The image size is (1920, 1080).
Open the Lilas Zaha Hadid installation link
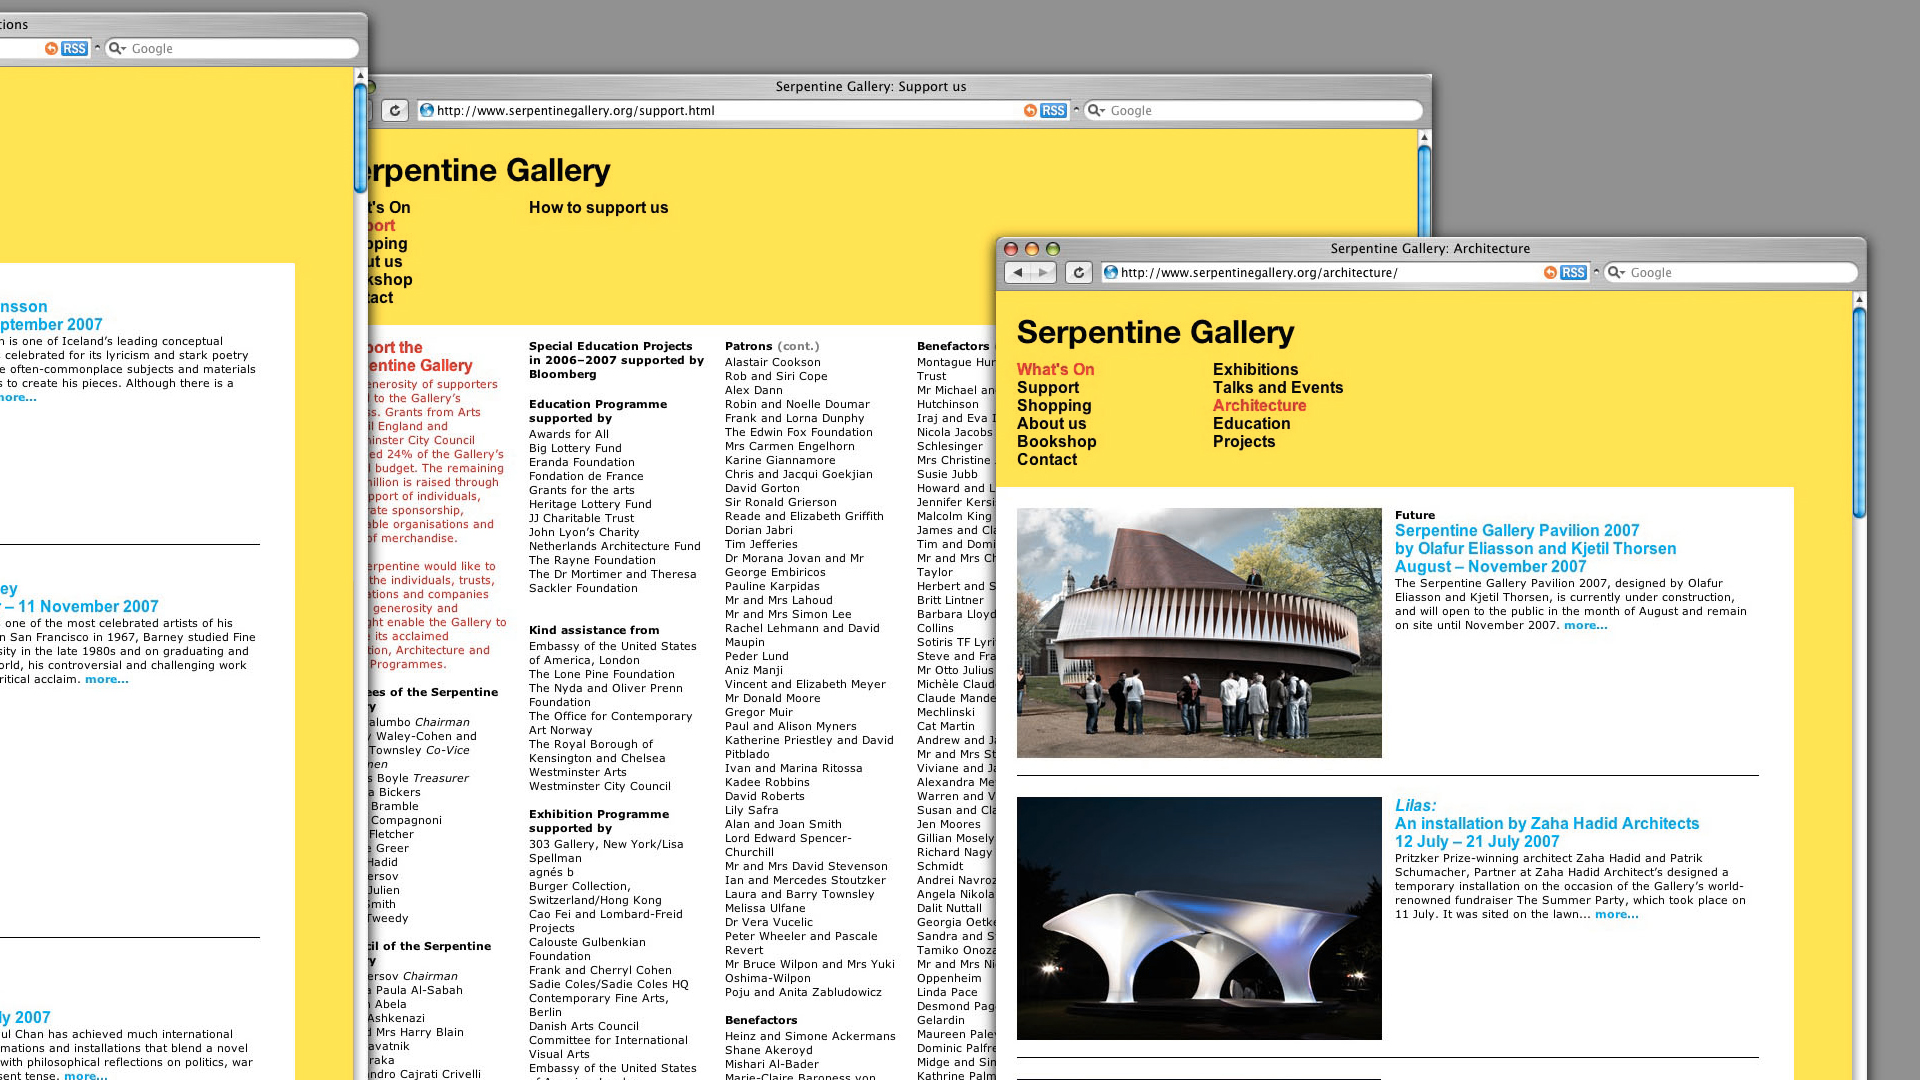(1546, 824)
